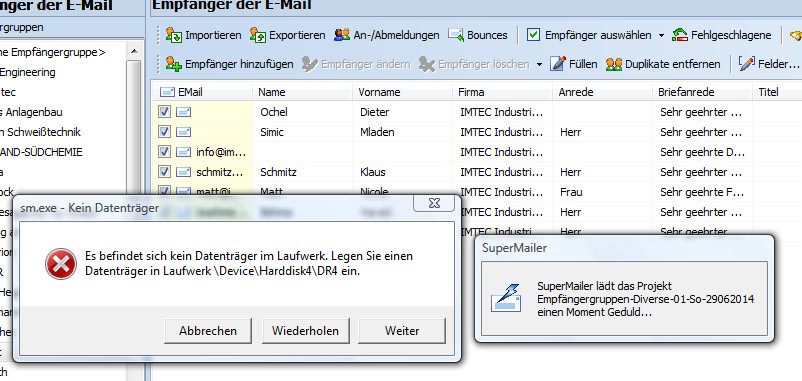Sort by Titel column header
The height and width of the screenshot is (381, 802).
point(777,92)
